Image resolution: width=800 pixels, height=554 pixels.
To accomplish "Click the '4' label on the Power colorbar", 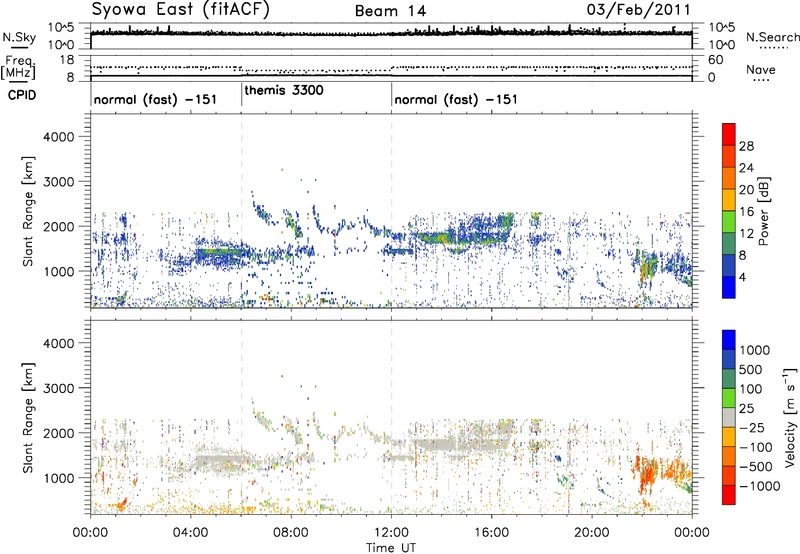I will (742, 277).
